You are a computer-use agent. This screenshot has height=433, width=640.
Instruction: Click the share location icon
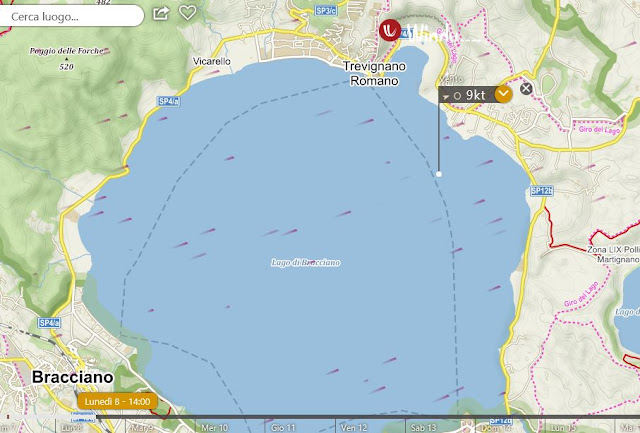[x=161, y=13]
